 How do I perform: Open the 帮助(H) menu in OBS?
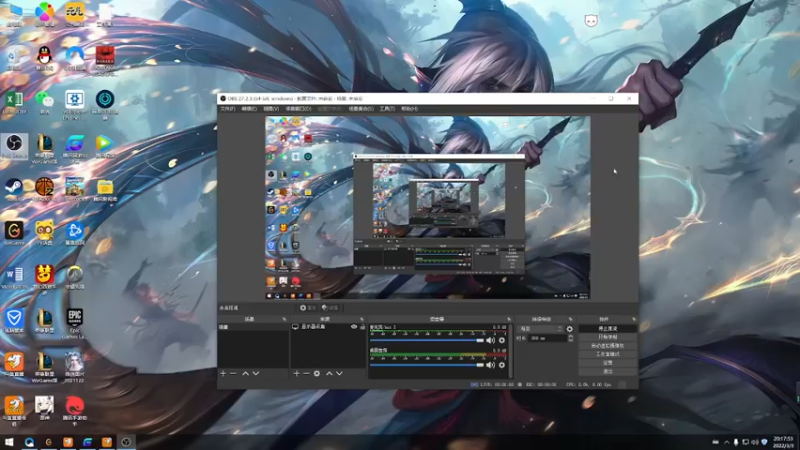[409, 109]
